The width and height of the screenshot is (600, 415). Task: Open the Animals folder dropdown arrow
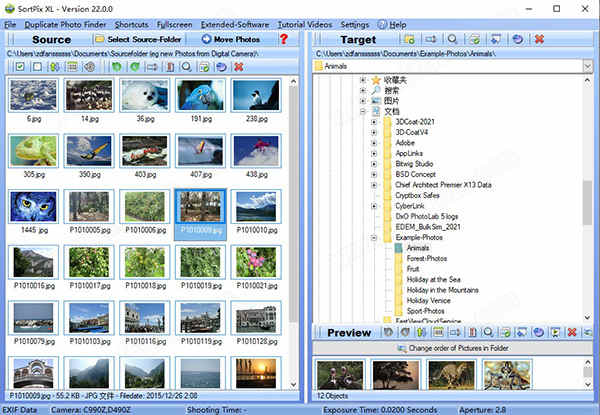tap(587, 66)
